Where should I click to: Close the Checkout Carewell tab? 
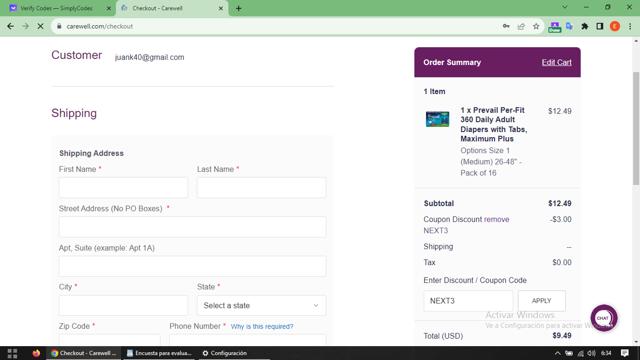click(221, 8)
